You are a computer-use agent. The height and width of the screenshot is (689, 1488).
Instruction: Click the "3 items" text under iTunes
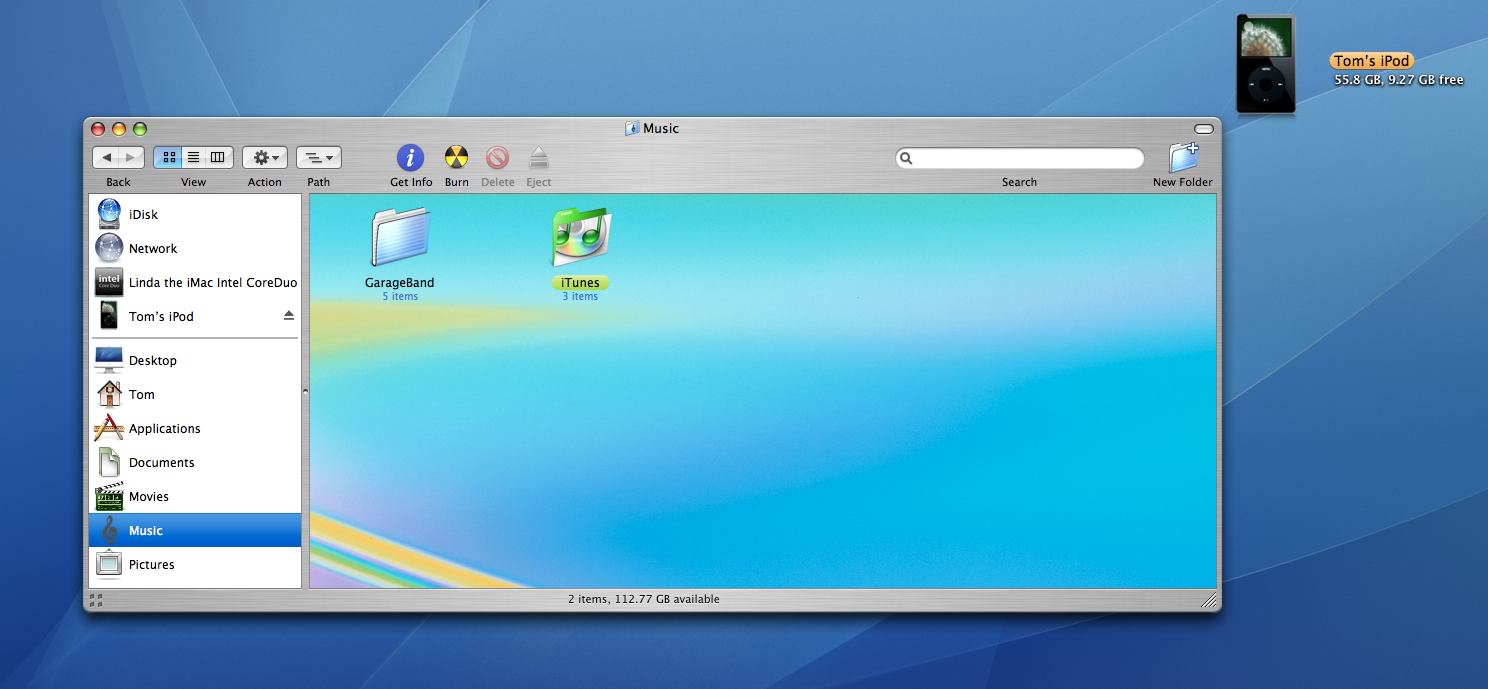coord(580,297)
